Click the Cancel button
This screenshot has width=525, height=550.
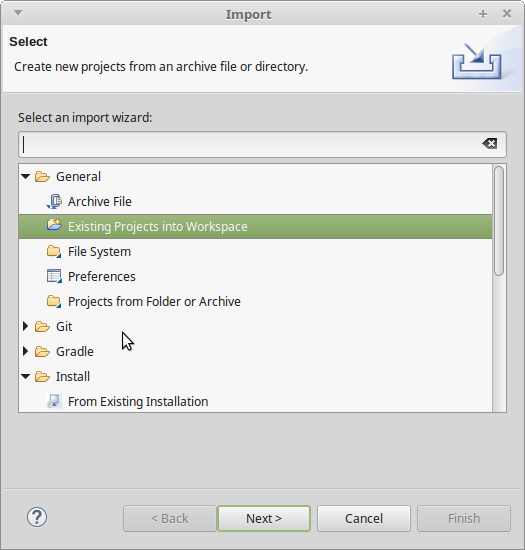click(364, 518)
